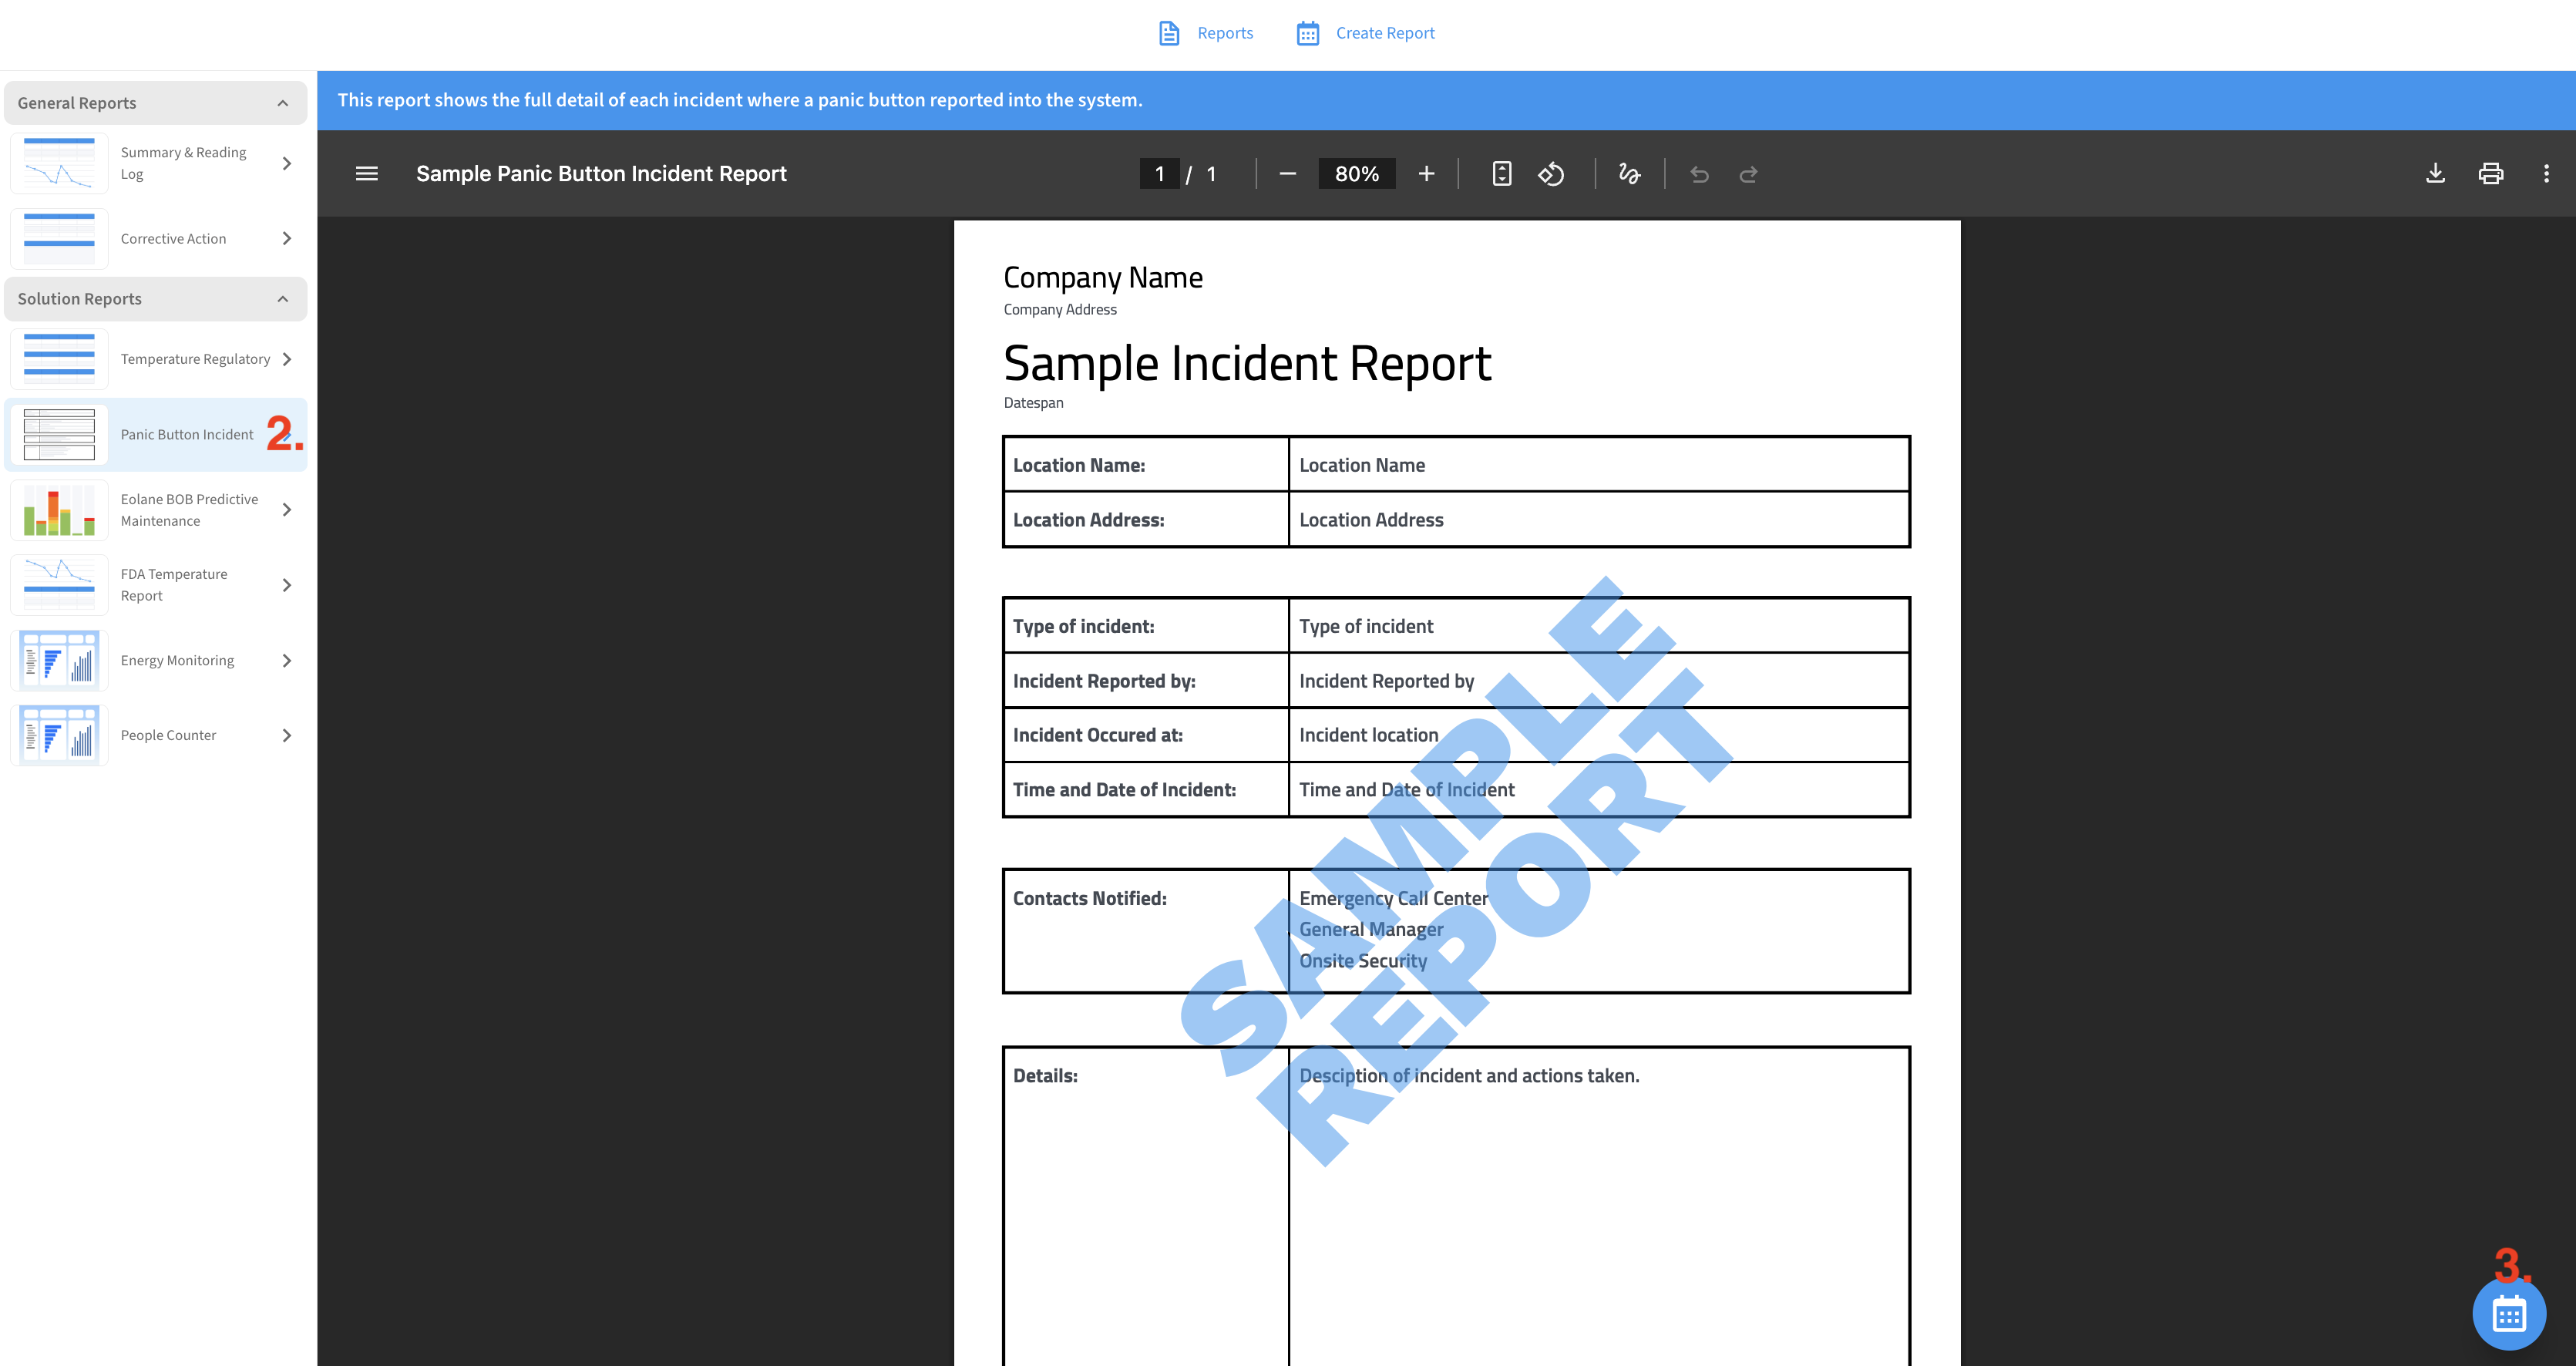Print the incident report
Screen dimensions: 2576x1366
[2490, 174]
